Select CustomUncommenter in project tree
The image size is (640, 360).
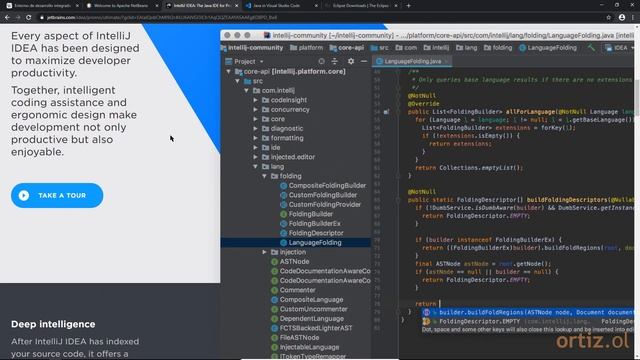309,309
